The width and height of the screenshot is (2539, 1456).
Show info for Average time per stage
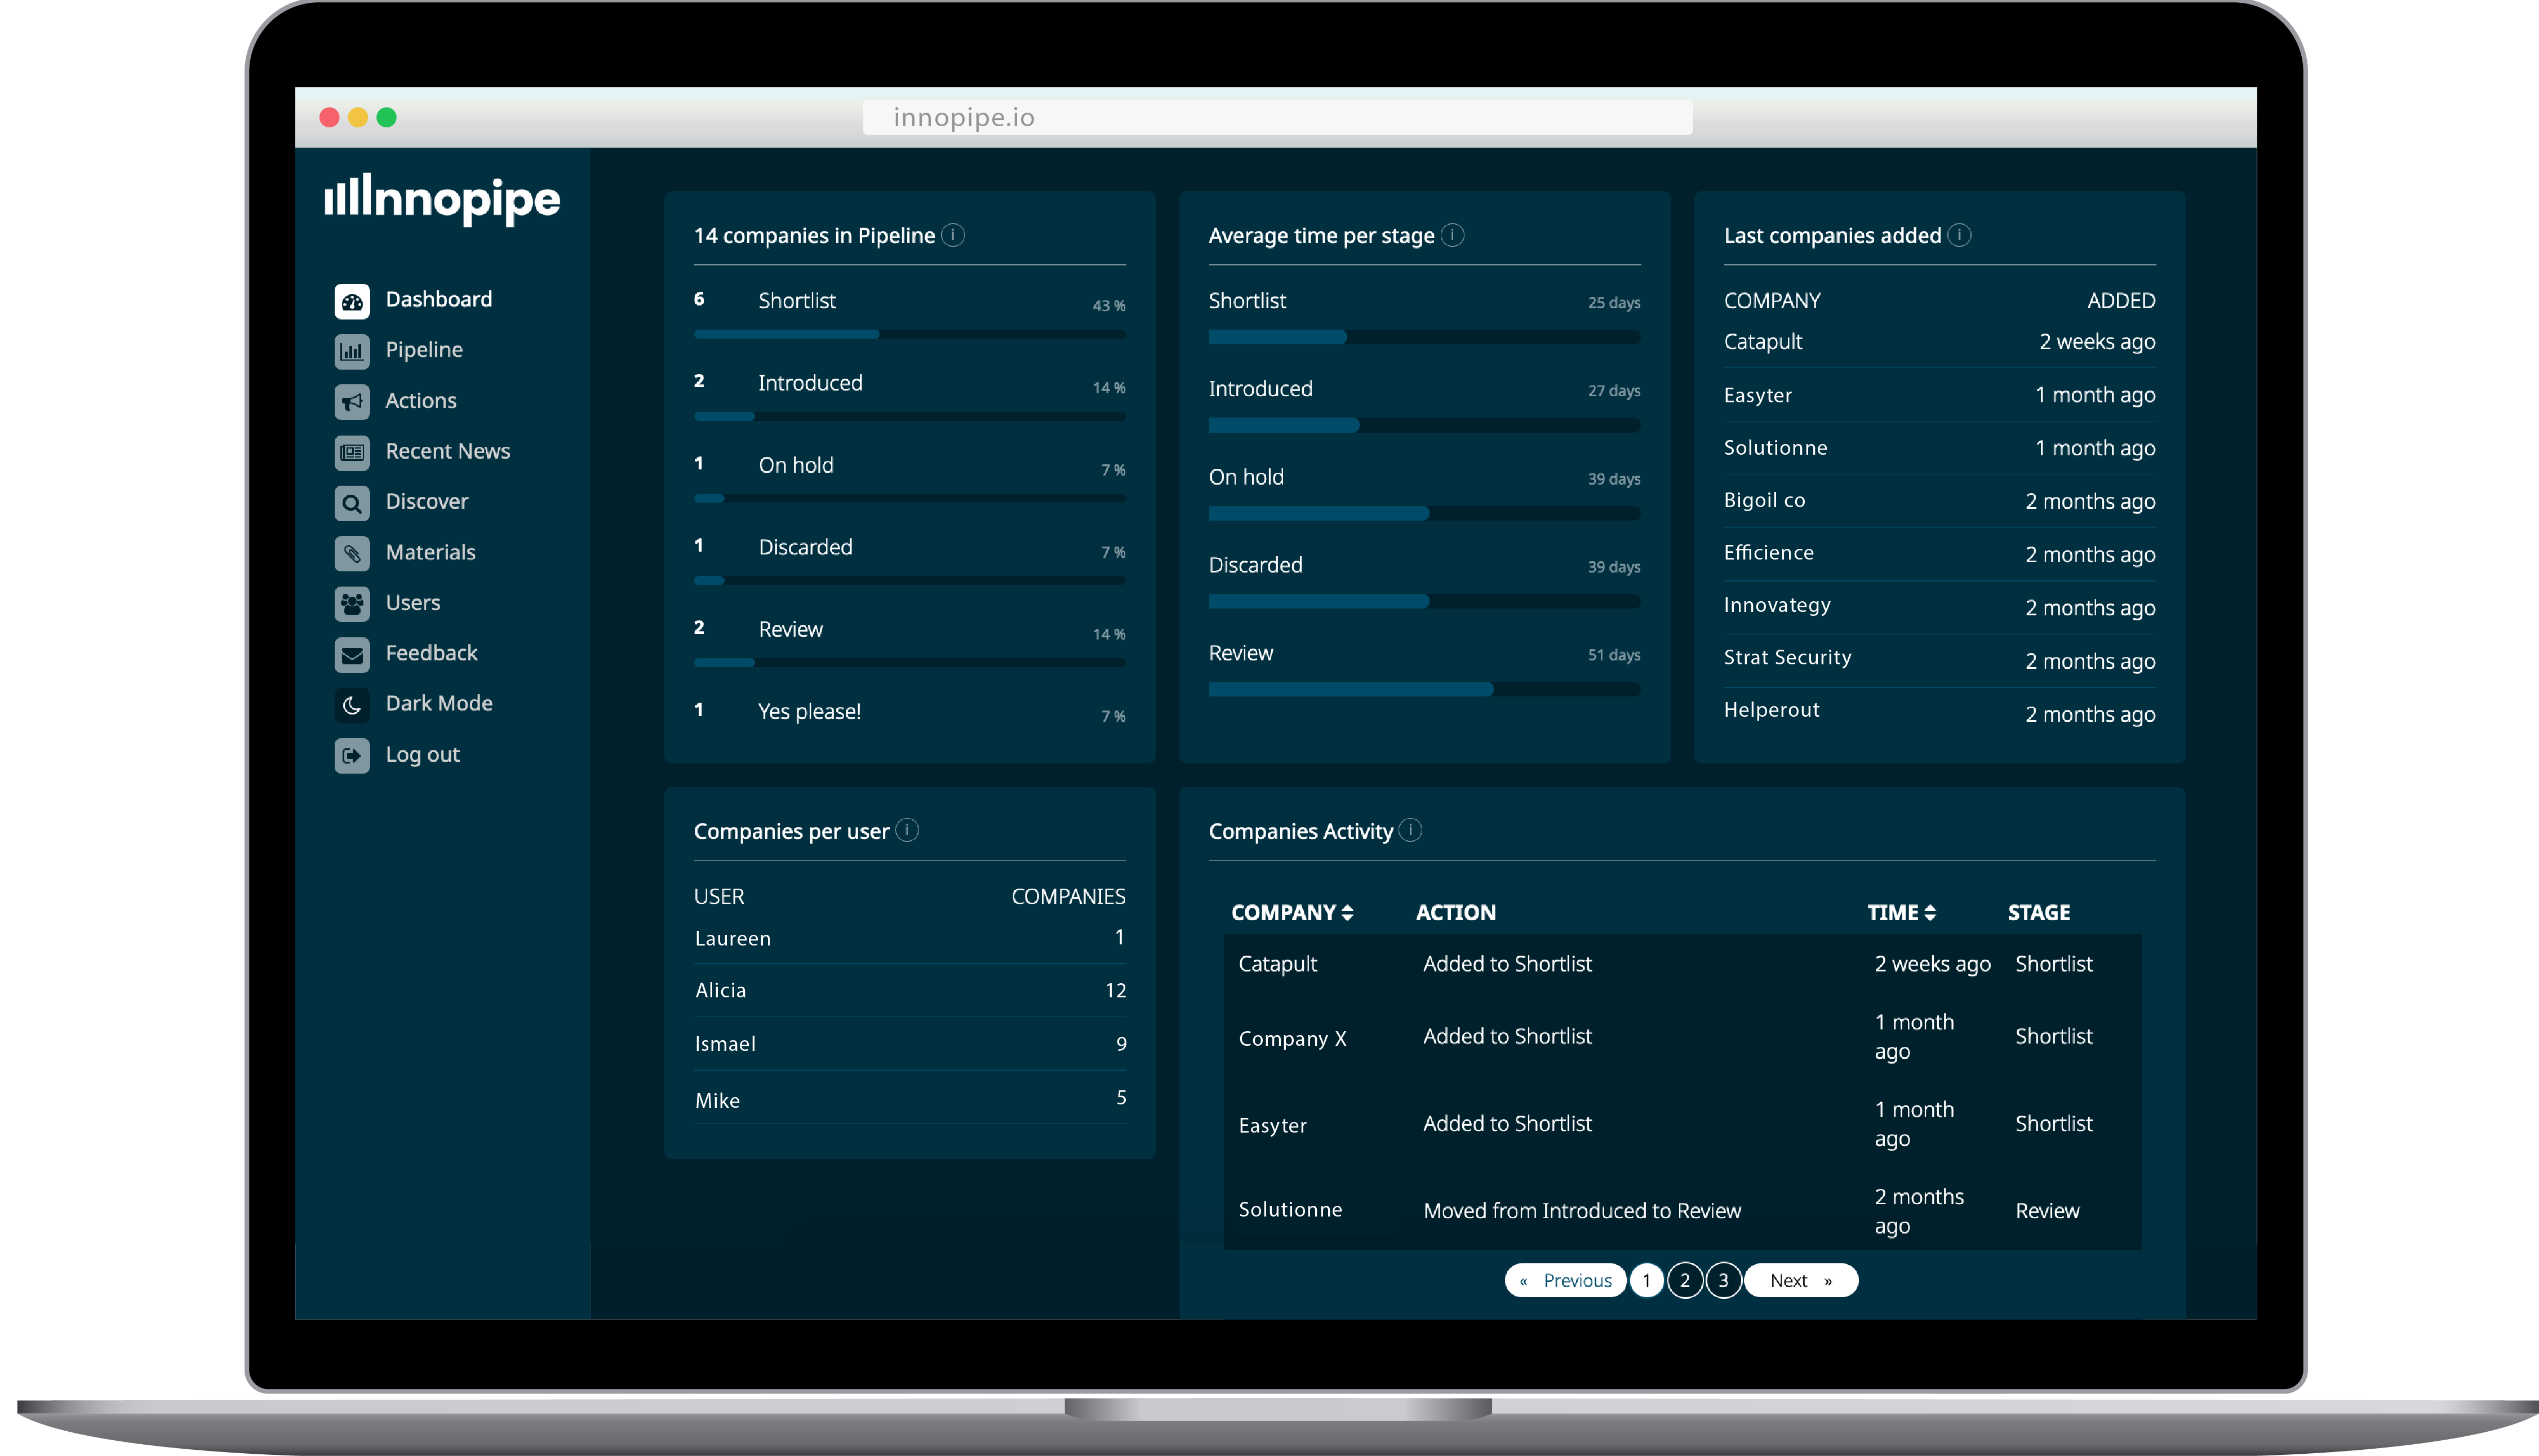coord(1452,235)
